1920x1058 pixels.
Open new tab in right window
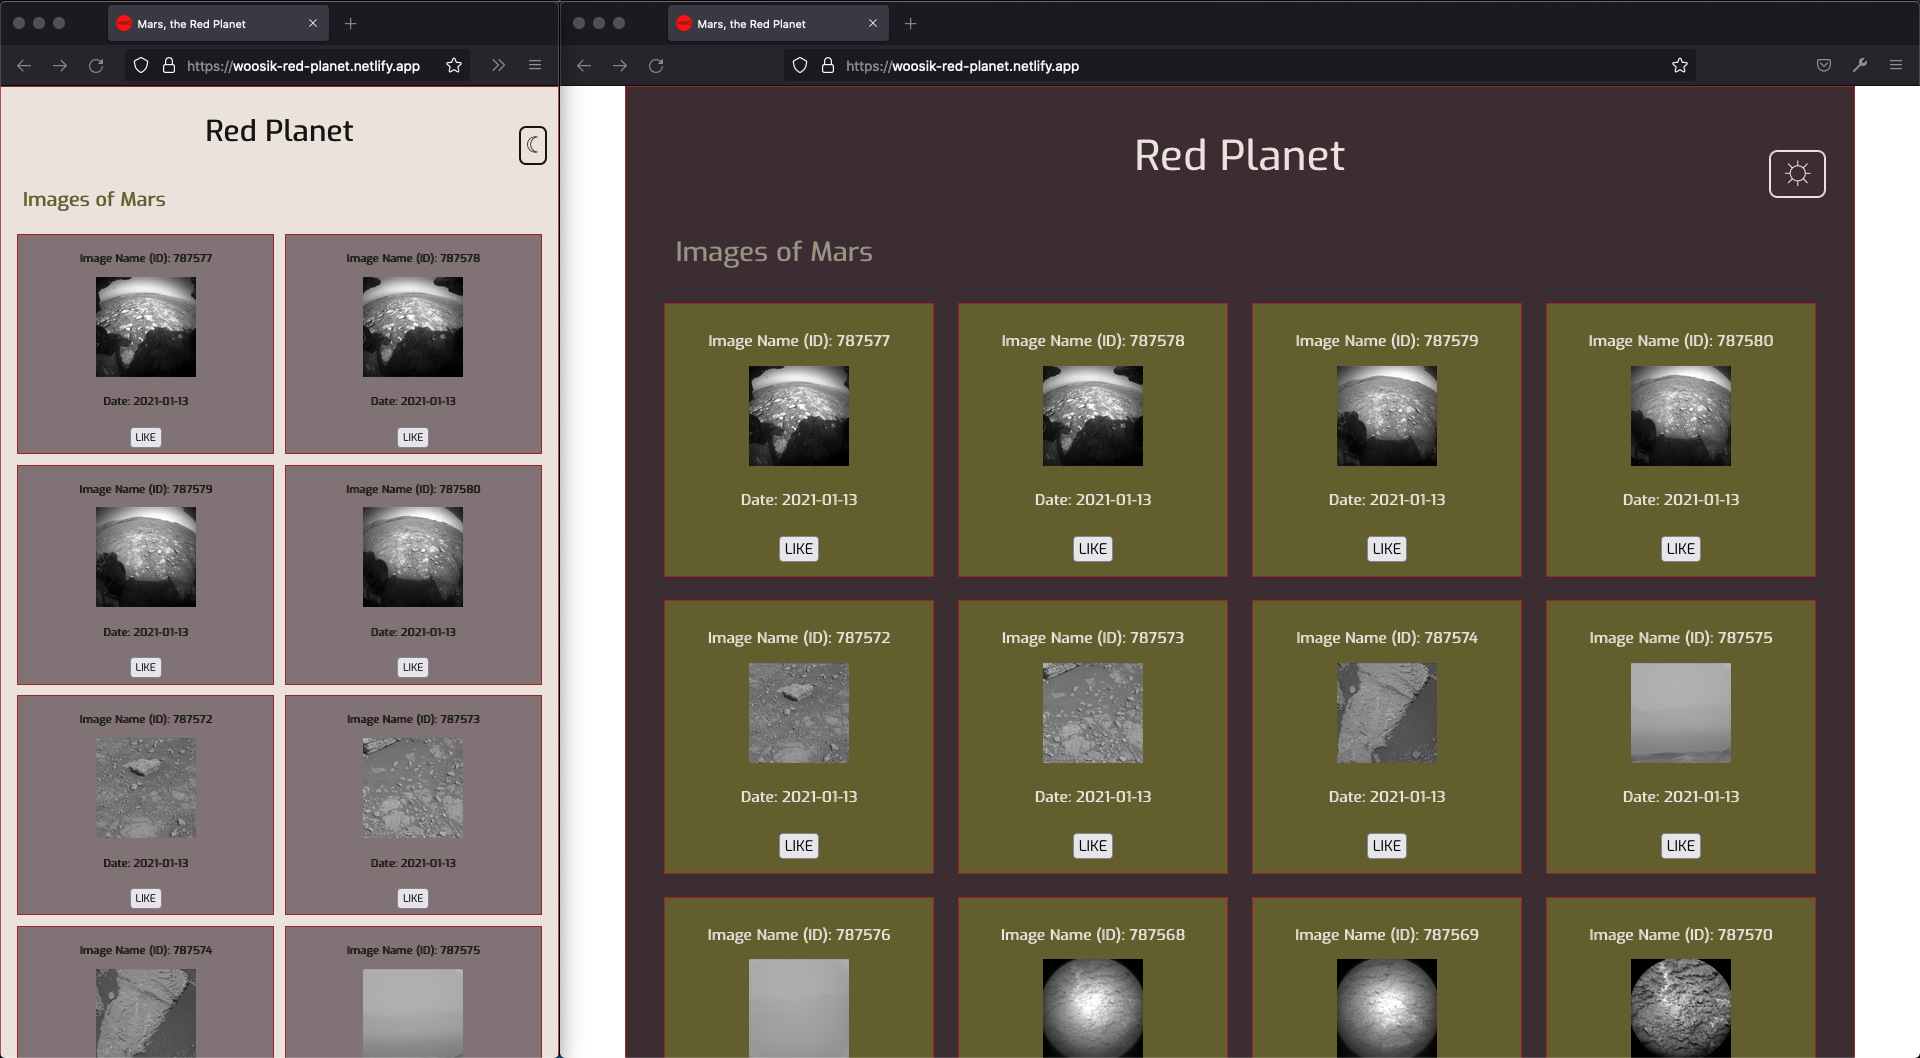pos(910,24)
